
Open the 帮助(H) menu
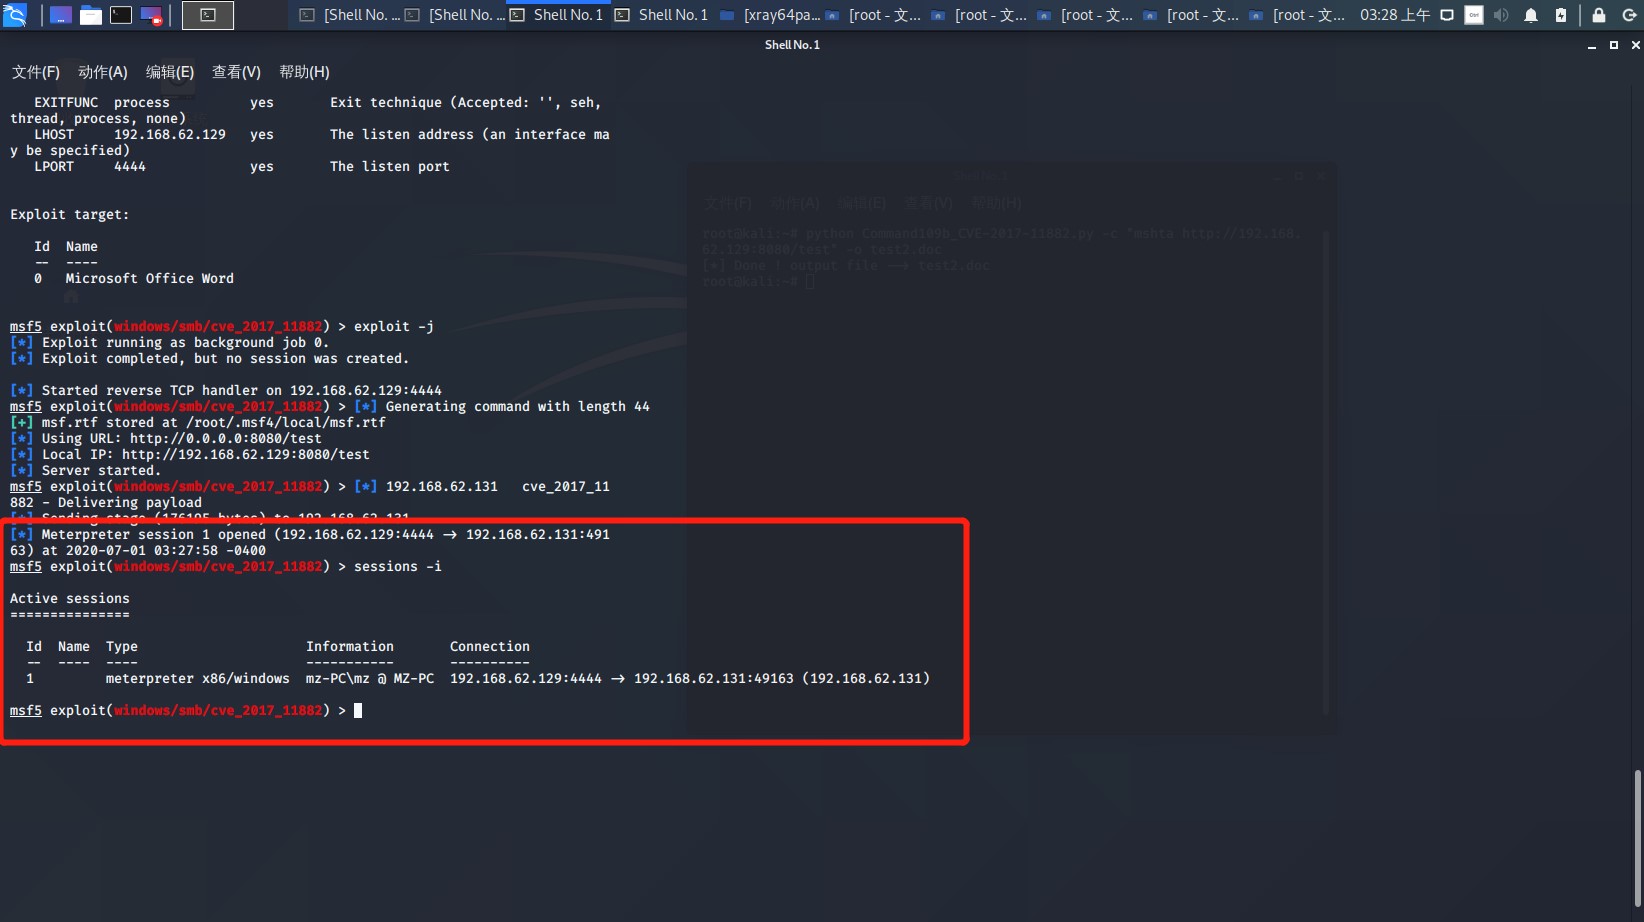point(304,72)
